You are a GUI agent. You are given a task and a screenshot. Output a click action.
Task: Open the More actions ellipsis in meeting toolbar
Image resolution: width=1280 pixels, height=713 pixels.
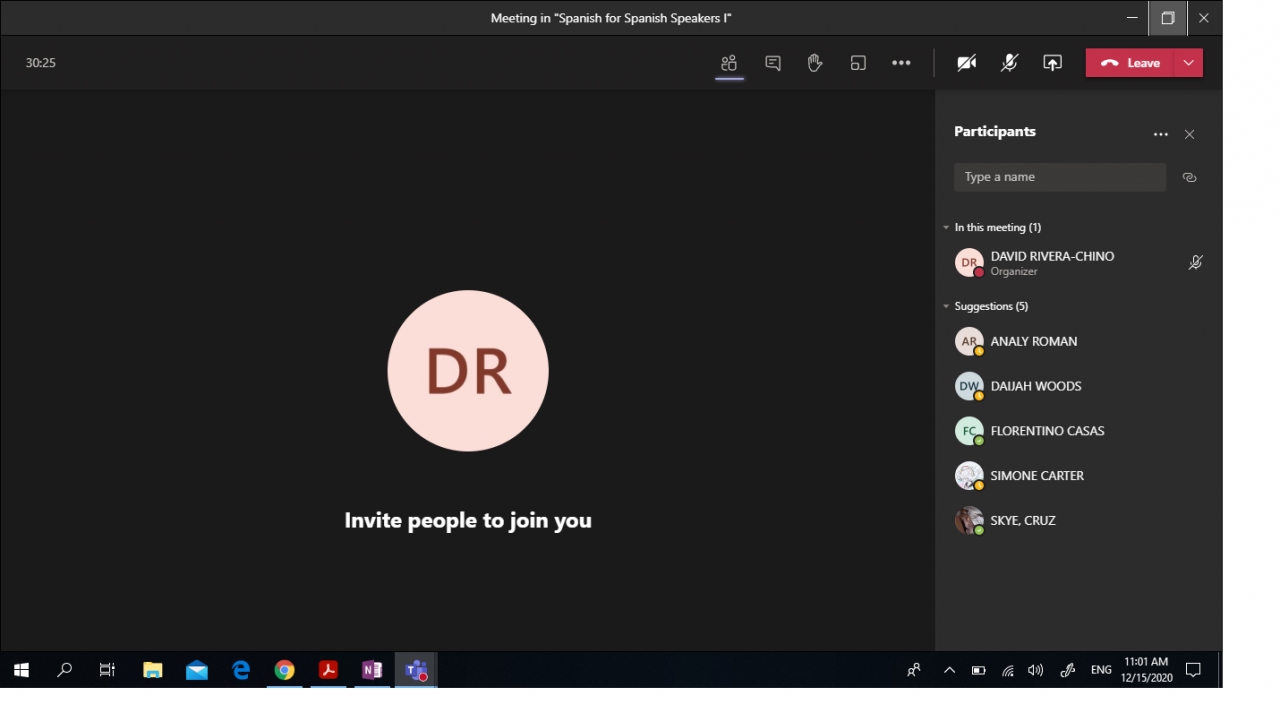[x=901, y=63]
